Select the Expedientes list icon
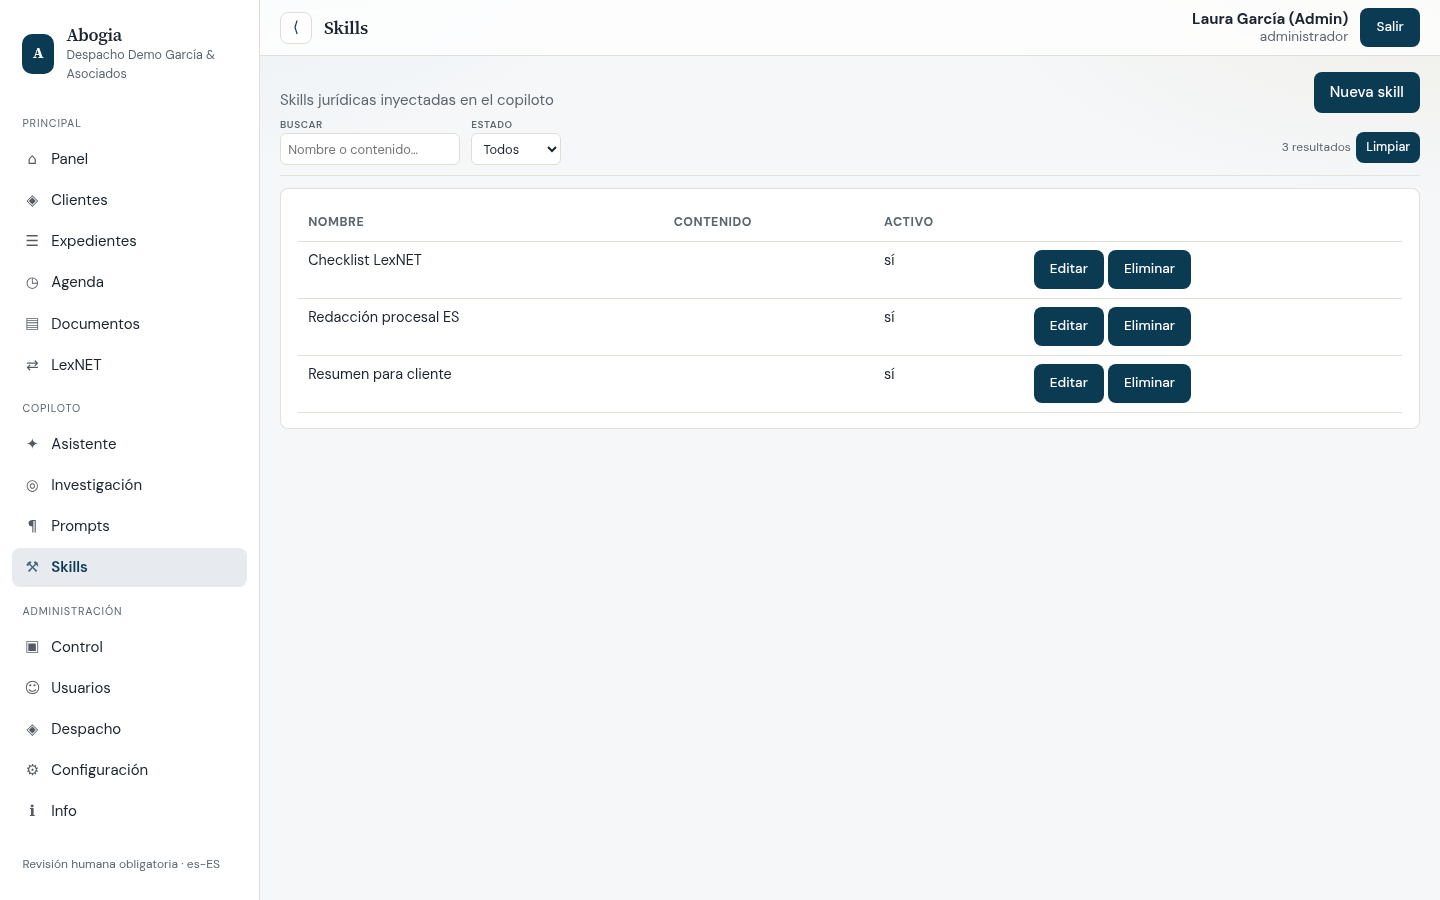1440x900 pixels. point(32,241)
